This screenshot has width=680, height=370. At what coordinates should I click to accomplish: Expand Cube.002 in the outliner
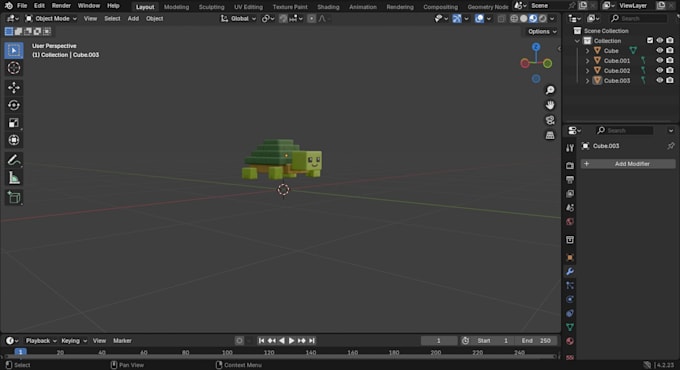(x=587, y=71)
